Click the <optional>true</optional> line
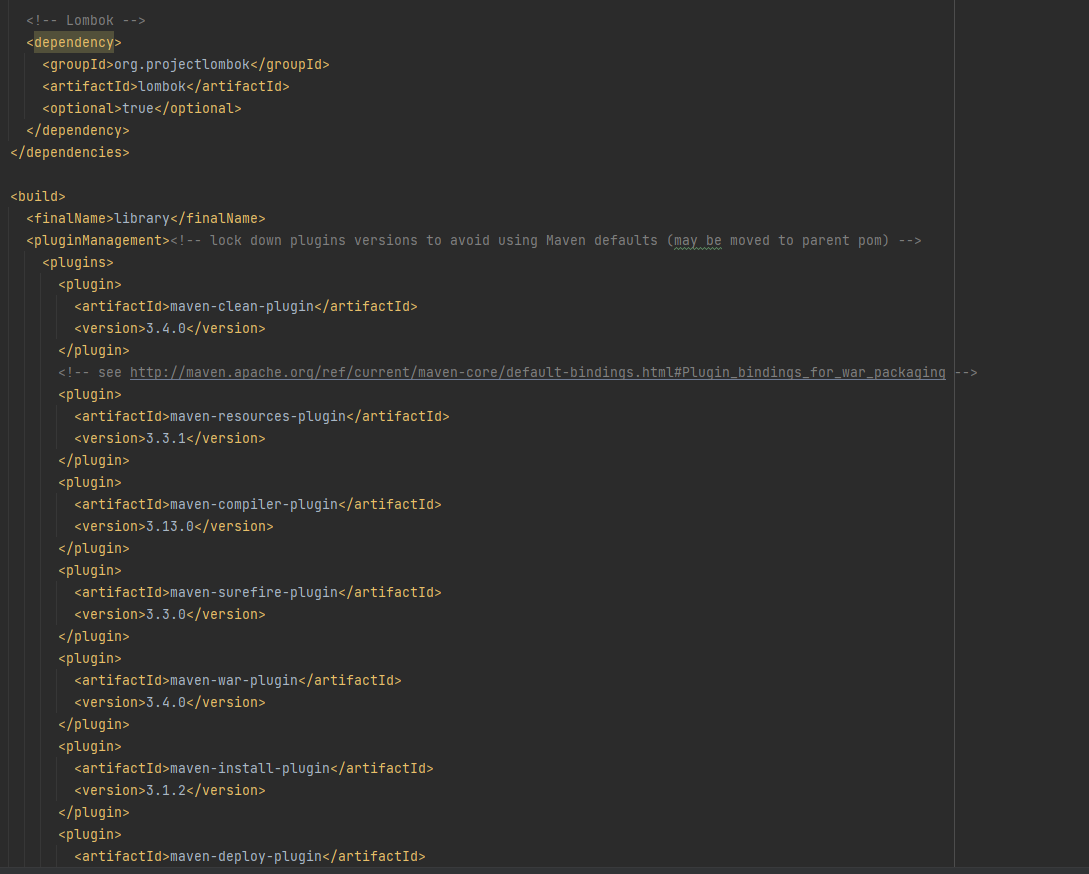 pos(142,108)
